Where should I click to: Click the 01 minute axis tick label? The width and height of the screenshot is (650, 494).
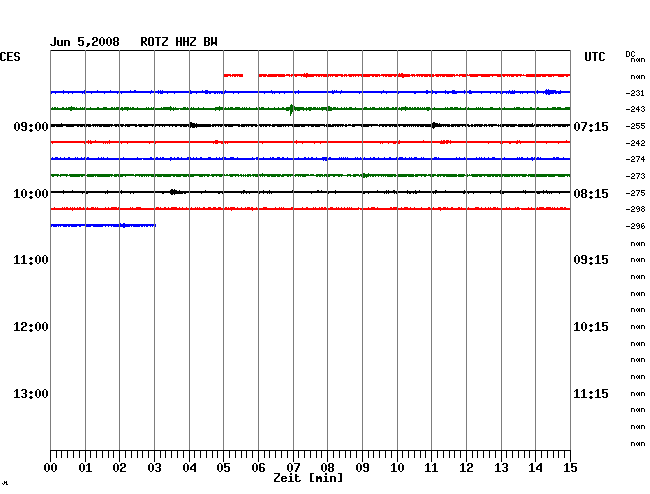click(85, 468)
